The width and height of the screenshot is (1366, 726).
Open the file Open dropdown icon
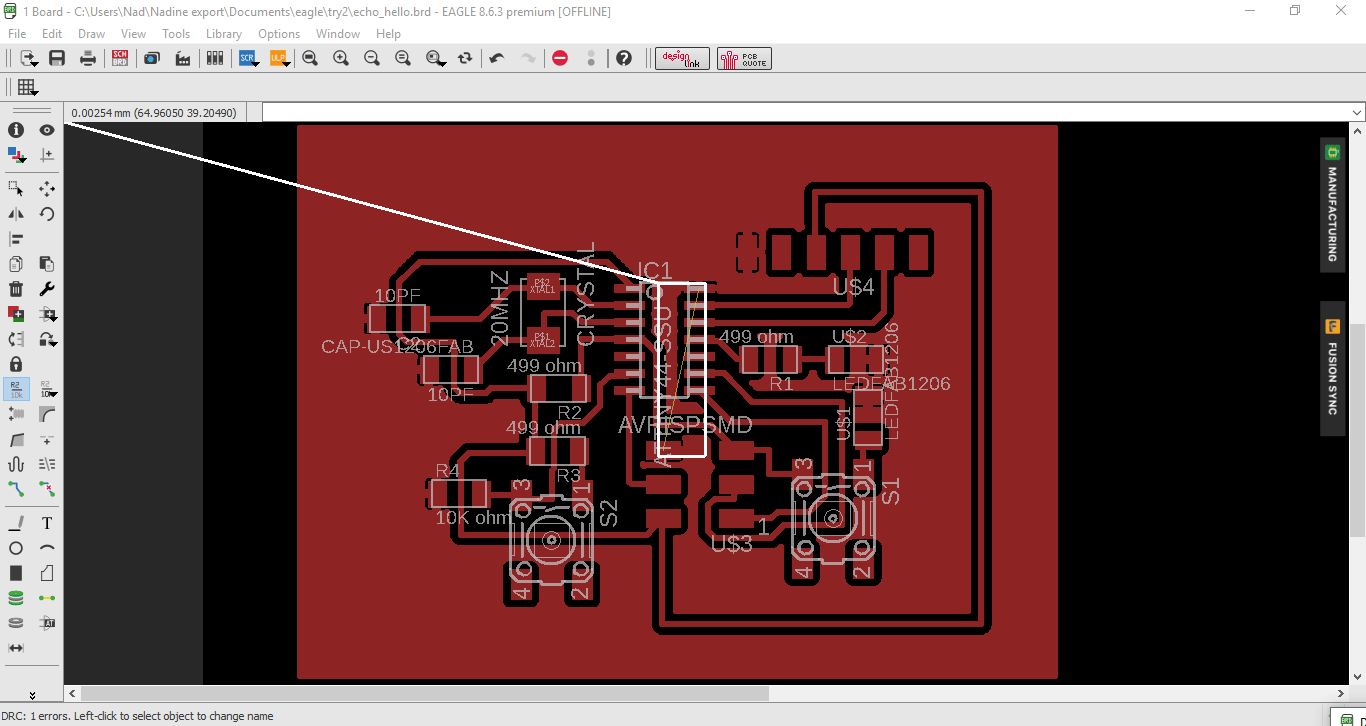click(28, 58)
